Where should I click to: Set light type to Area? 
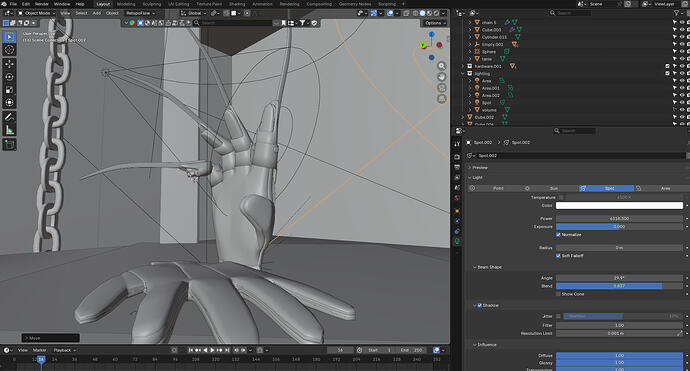pyautogui.click(x=661, y=188)
